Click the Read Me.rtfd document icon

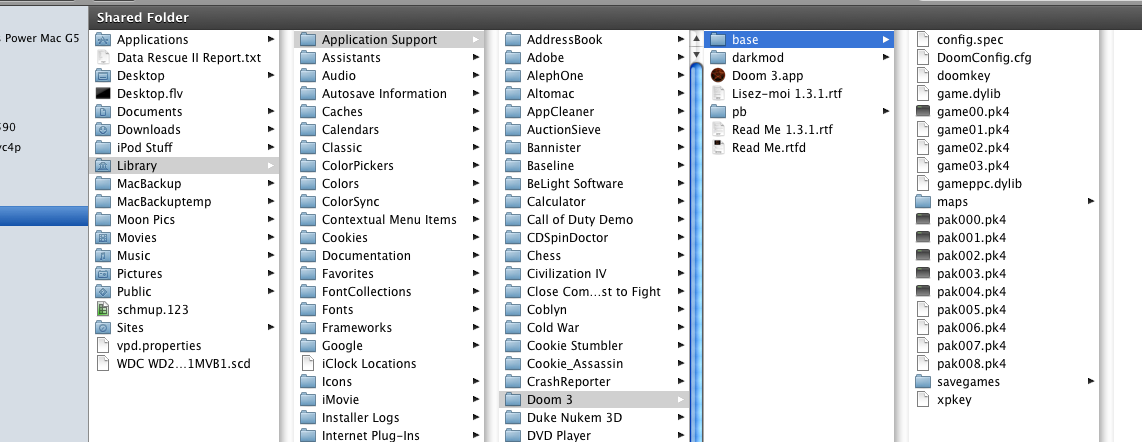click(718, 148)
